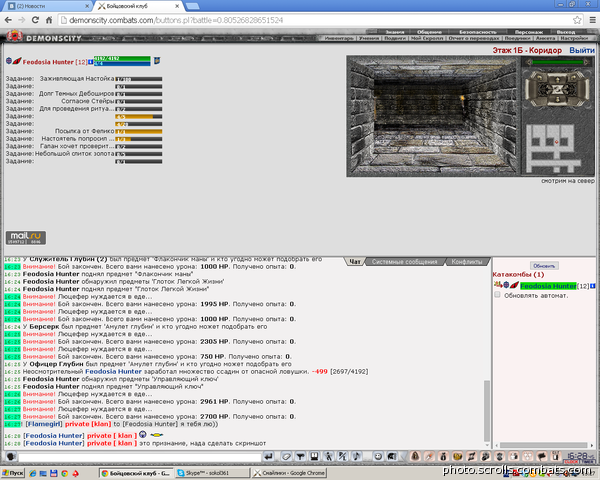Click the '[Flamegirl]' name in chat
The width and height of the screenshot is (600, 480).
point(44,424)
